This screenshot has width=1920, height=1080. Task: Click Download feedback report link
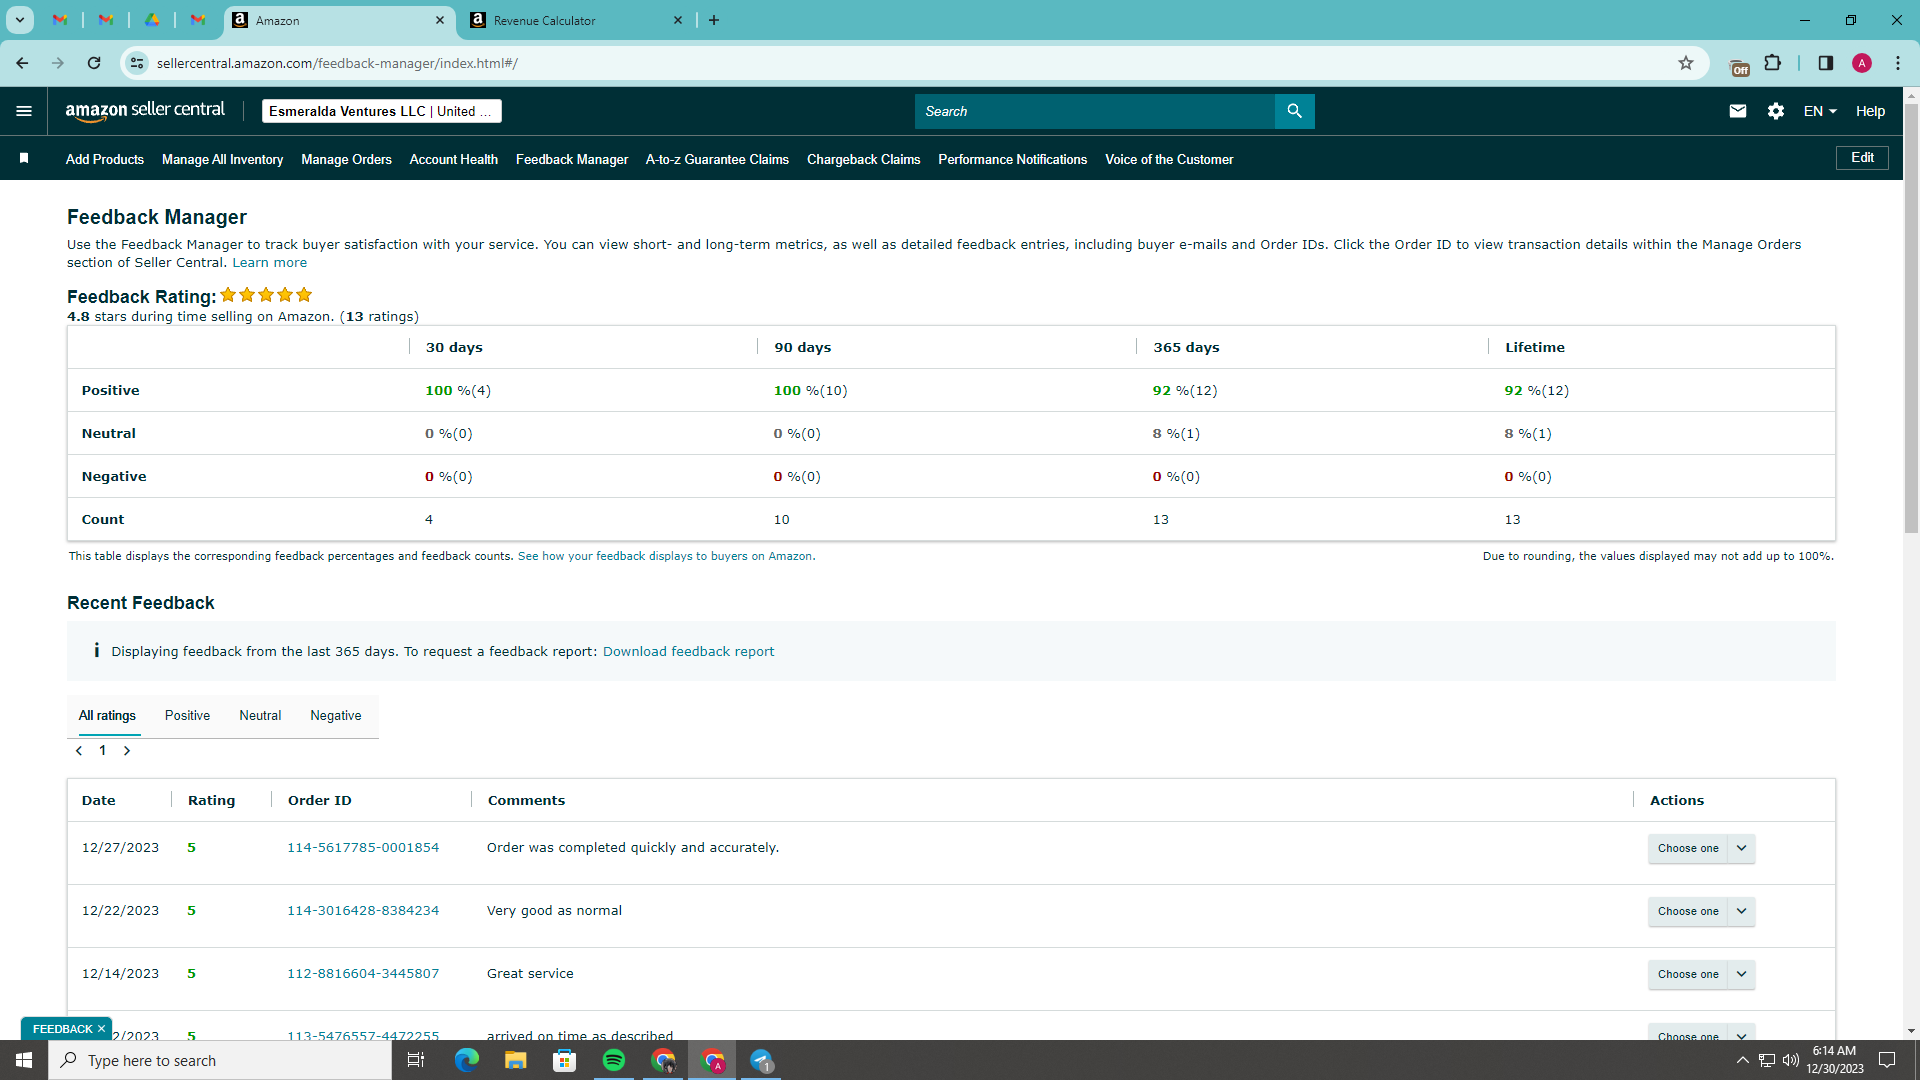point(688,651)
